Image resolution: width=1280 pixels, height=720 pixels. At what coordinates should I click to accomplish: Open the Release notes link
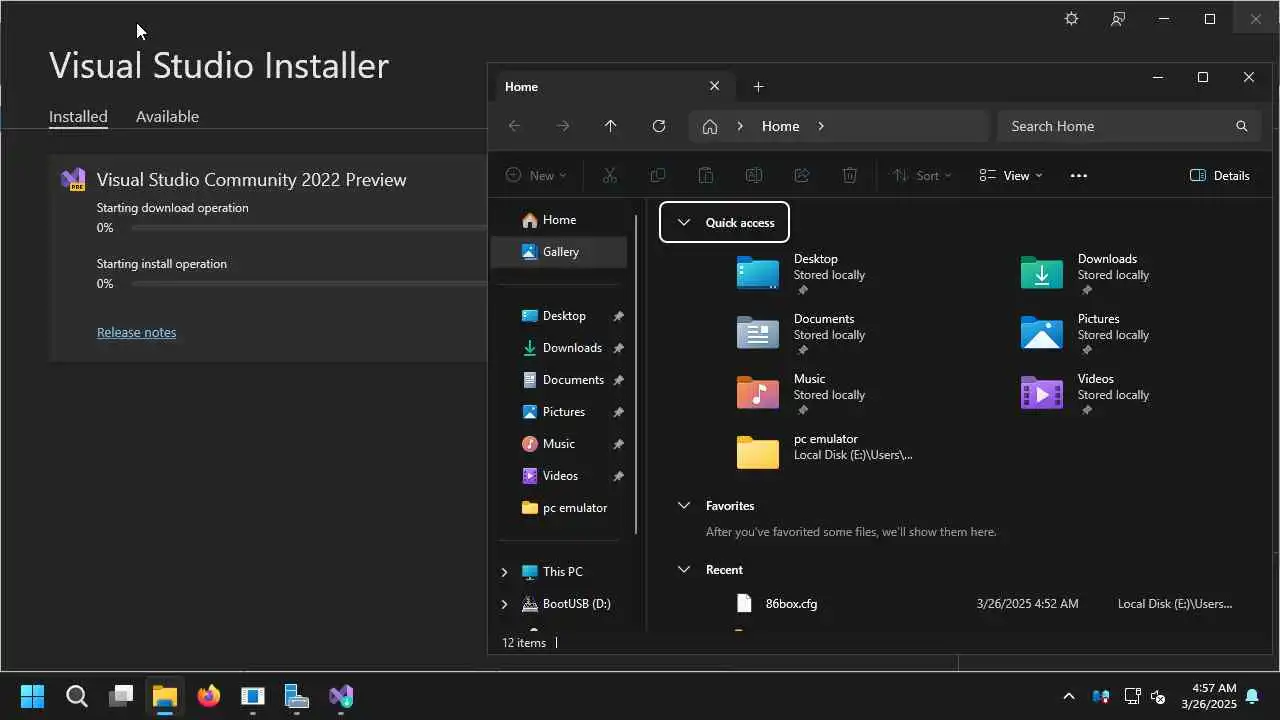click(x=136, y=332)
